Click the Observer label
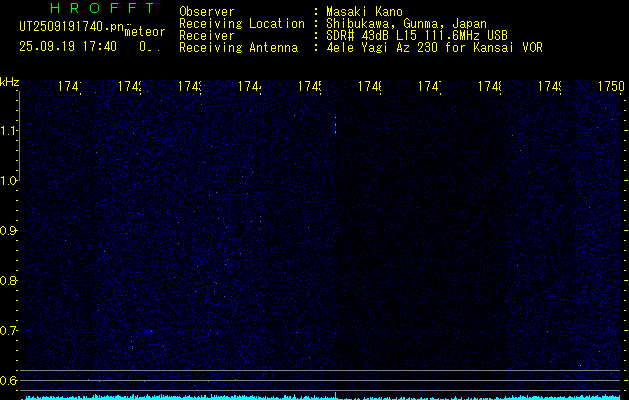The height and width of the screenshot is (400, 629). pos(207,12)
